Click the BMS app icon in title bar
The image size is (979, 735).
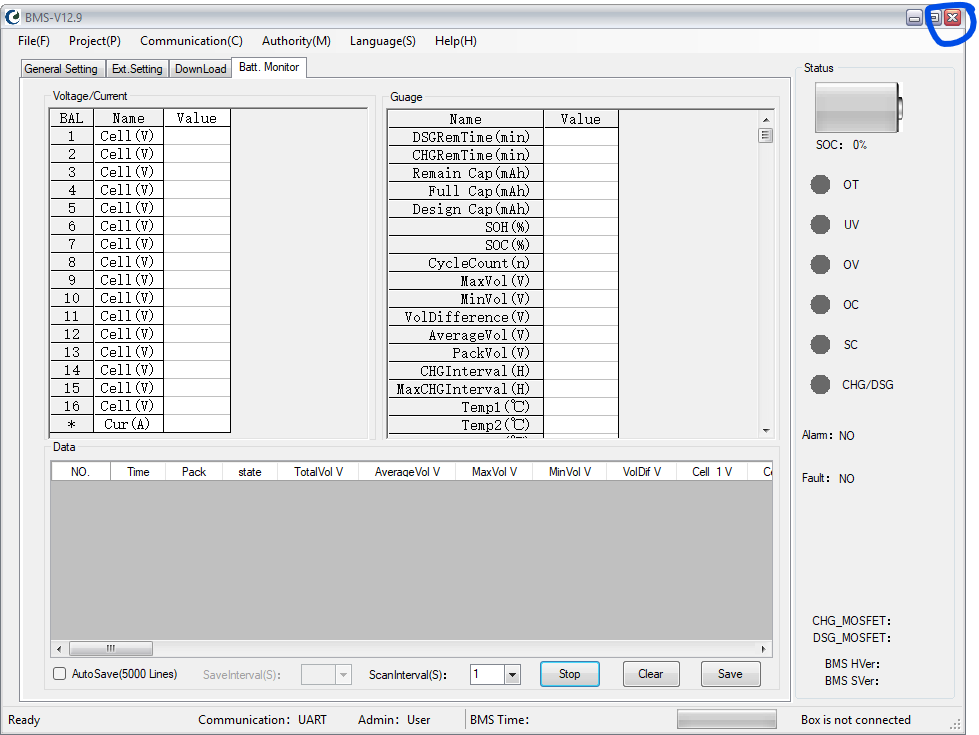point(13,17)
